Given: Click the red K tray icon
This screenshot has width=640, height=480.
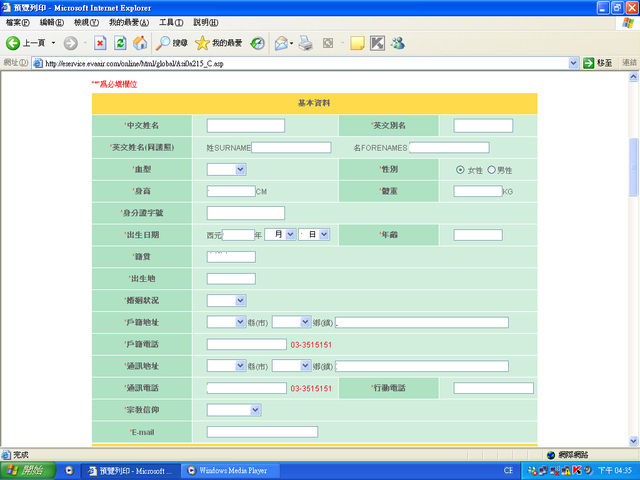Looking at the screenshot, I should [577, 471].
